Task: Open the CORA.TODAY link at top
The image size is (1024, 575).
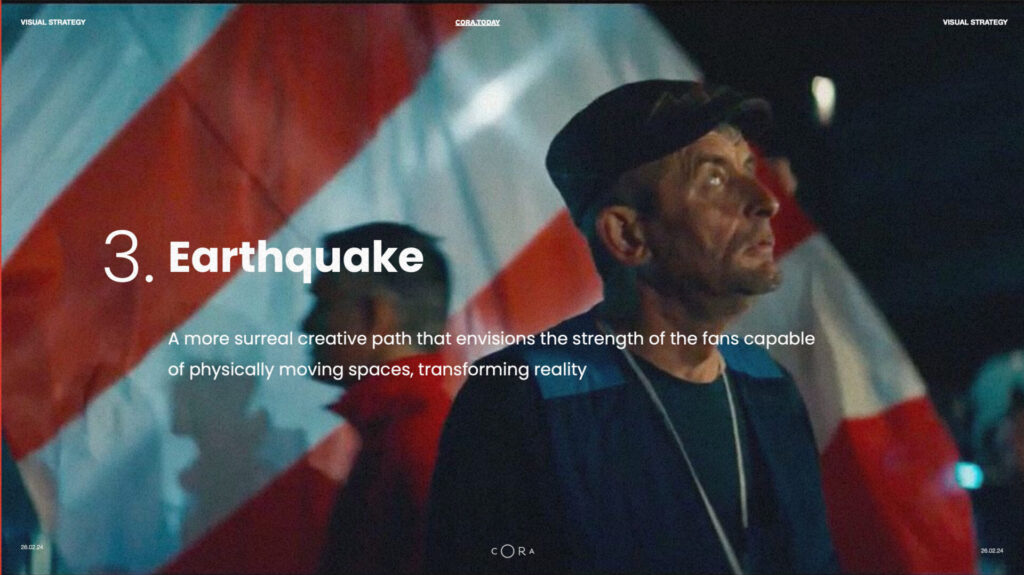Action: [x=477, y=22]
